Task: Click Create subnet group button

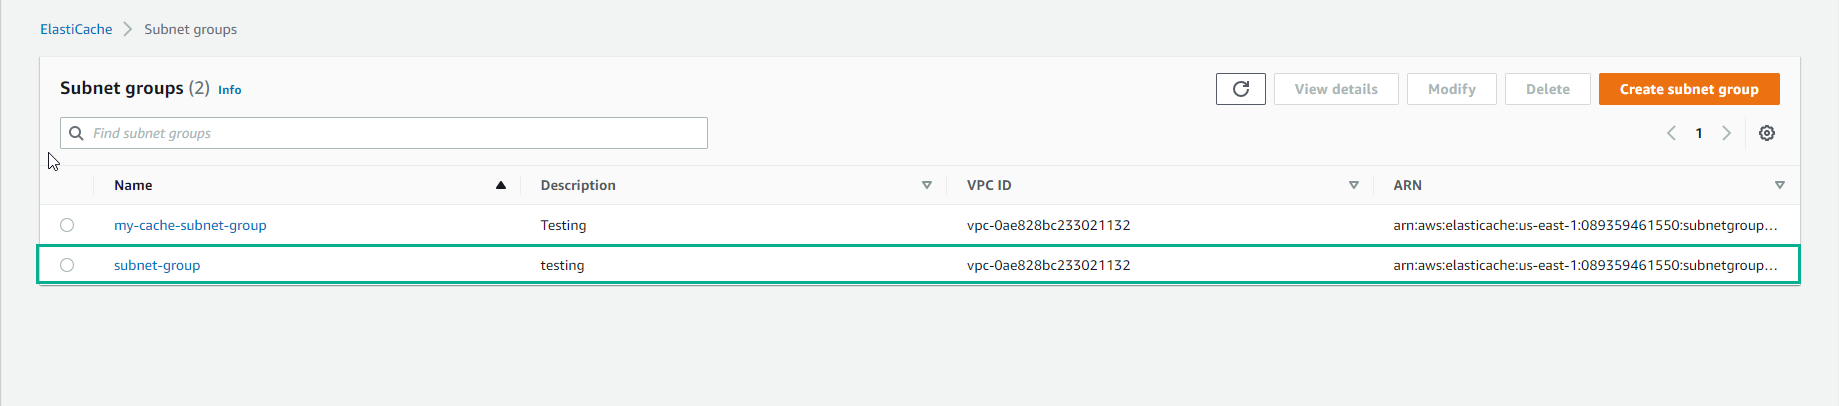Action: tap(1689, 89)
